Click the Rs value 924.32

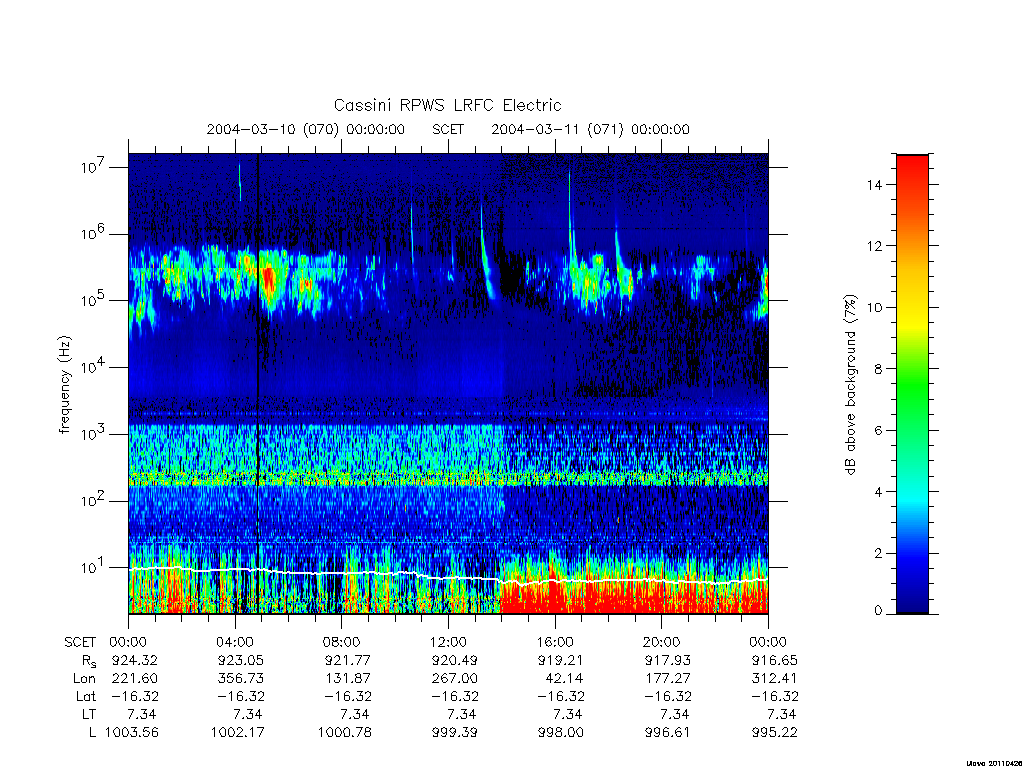pos(135,660)
